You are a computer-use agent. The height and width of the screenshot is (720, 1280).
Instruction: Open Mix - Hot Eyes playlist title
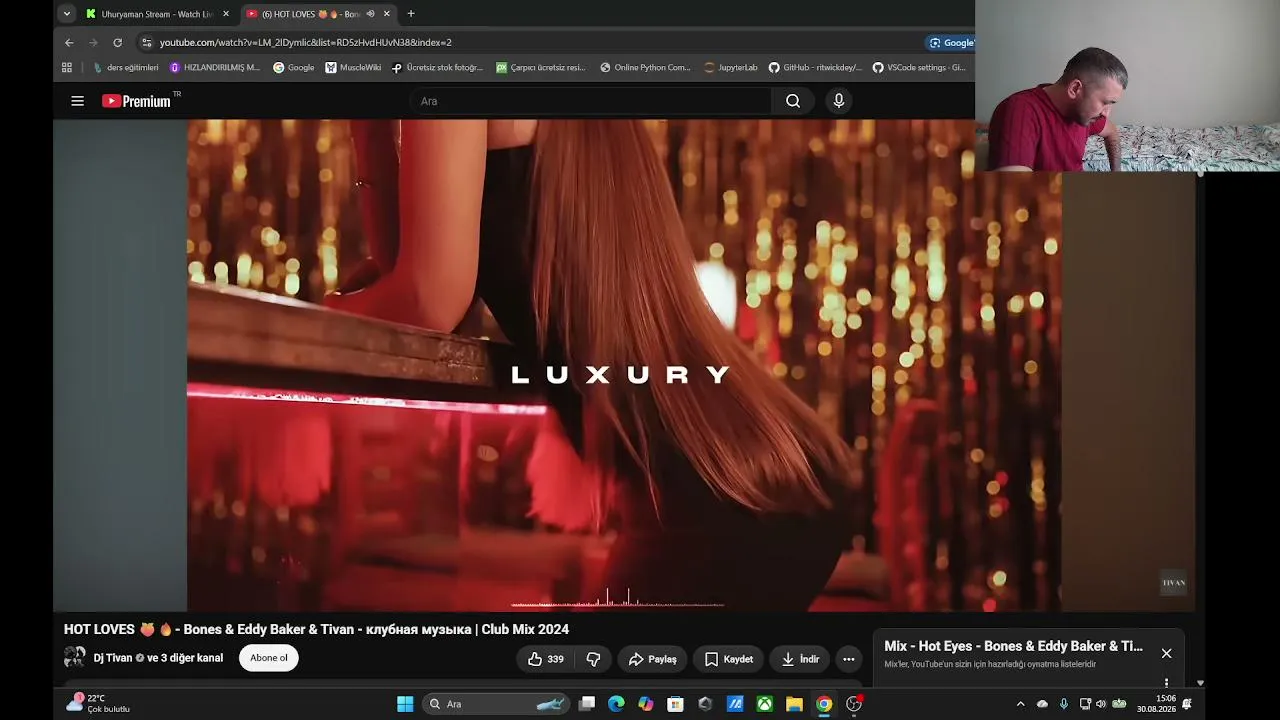1013,646
